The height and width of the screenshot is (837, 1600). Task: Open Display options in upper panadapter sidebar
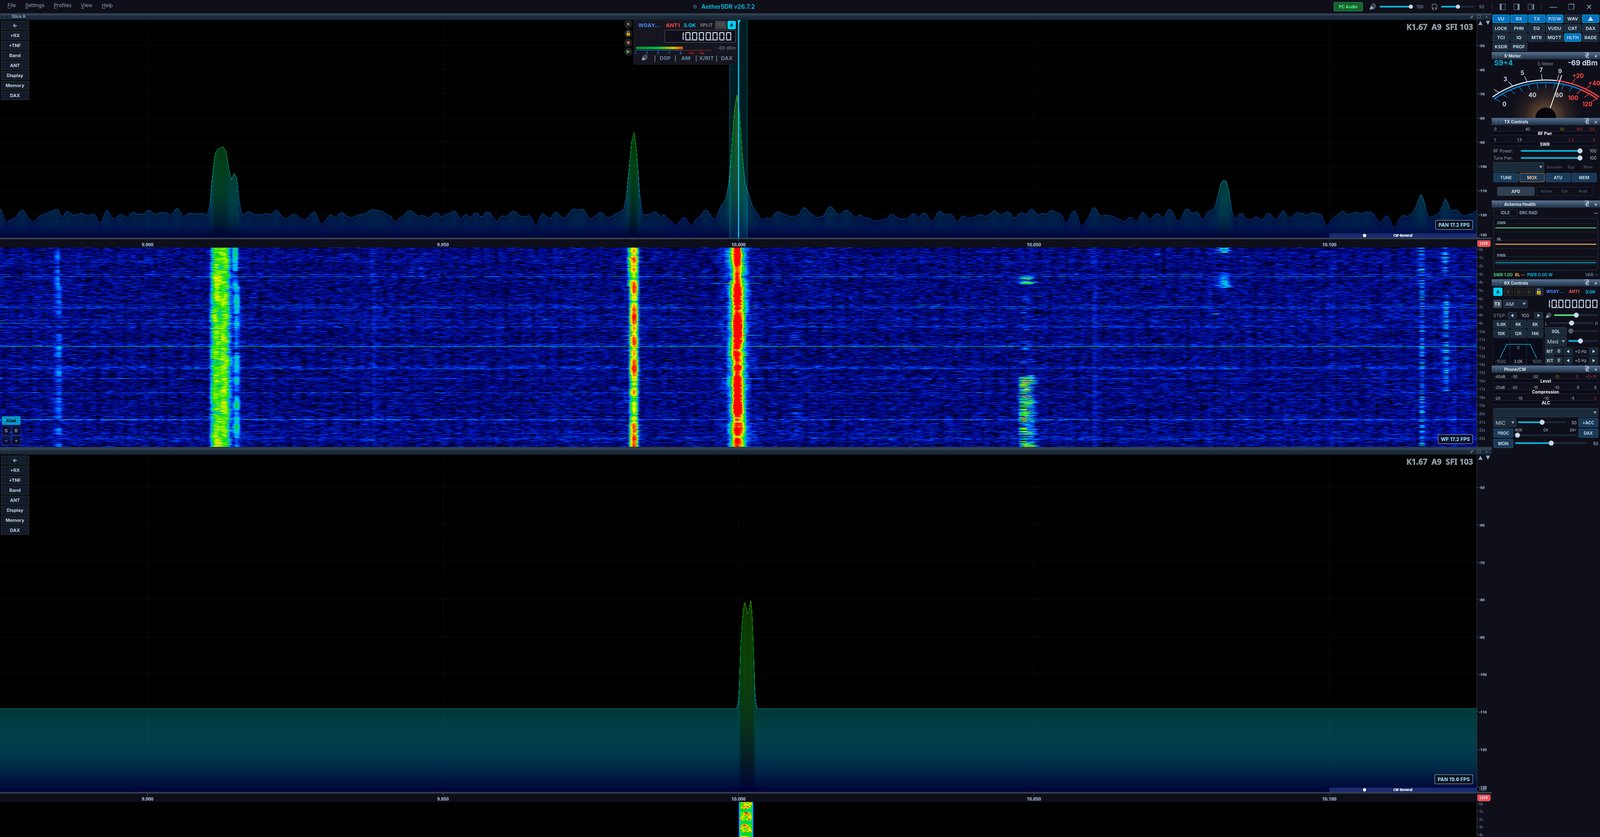click(x=15, y=75)
